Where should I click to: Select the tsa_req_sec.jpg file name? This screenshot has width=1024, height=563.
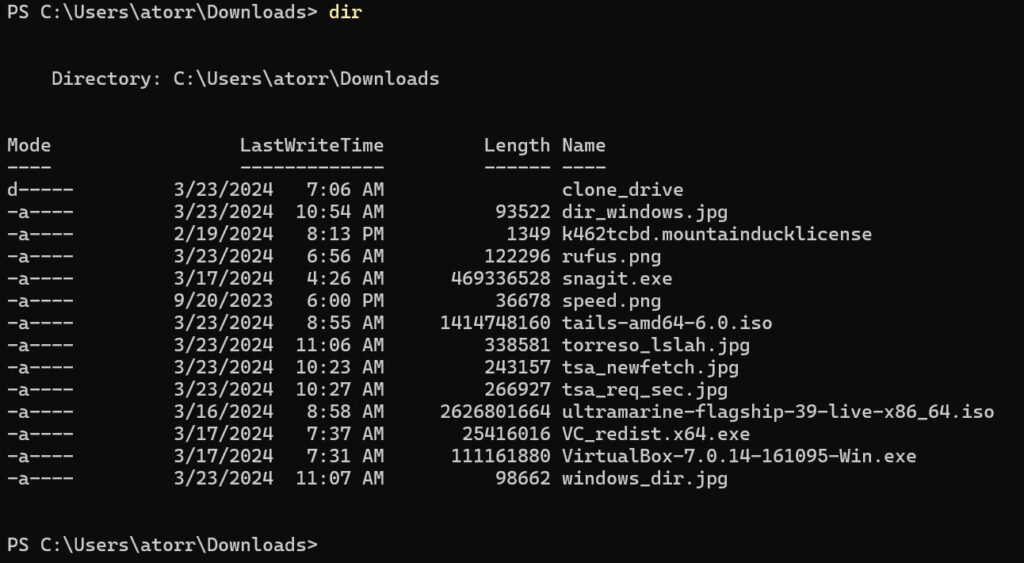click(644, 390)
